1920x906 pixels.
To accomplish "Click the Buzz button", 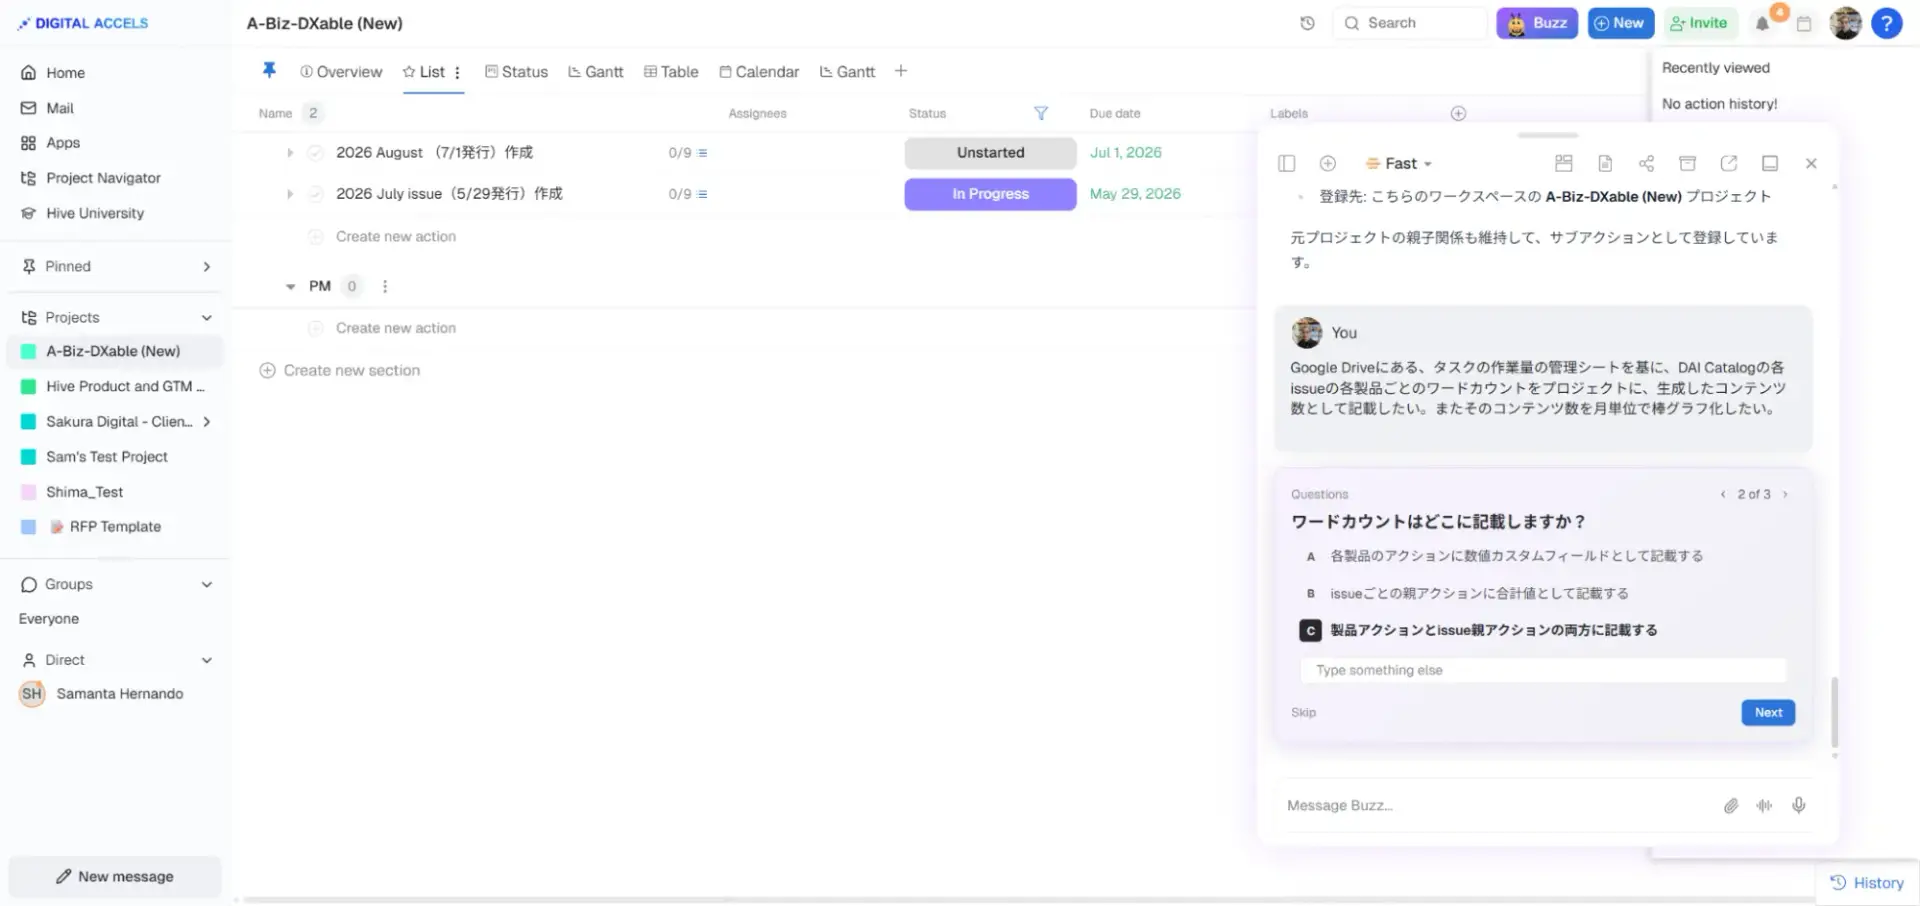I will pos(1537,23).
